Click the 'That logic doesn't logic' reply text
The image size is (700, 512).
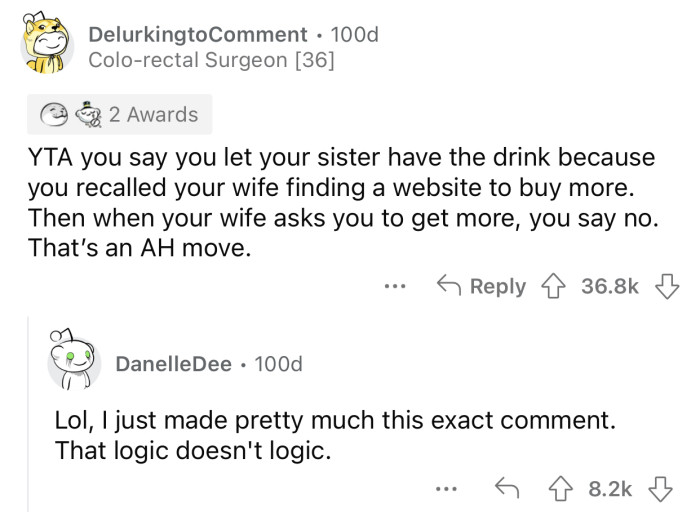pyautogui.click(x=191, y=449)
